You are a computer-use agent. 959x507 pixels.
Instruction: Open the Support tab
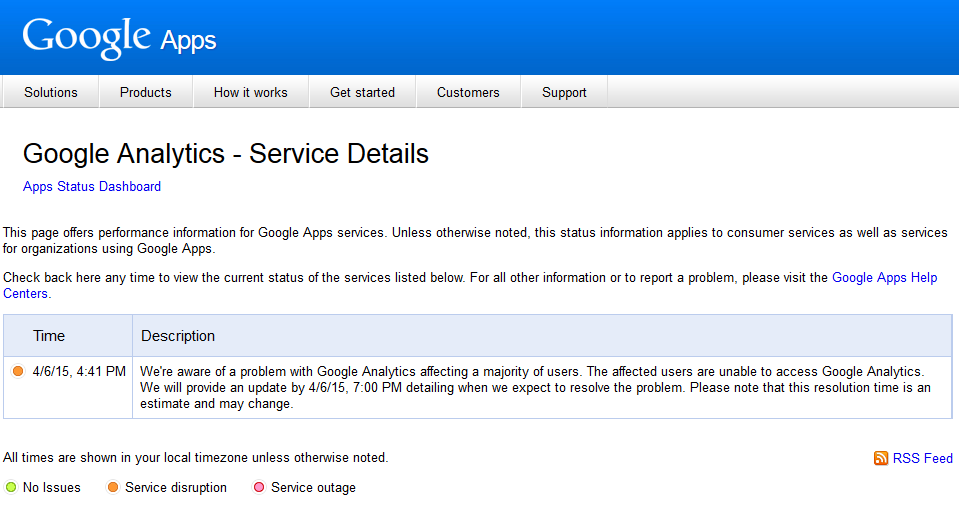pyautogui.click(x=564, y=92)
